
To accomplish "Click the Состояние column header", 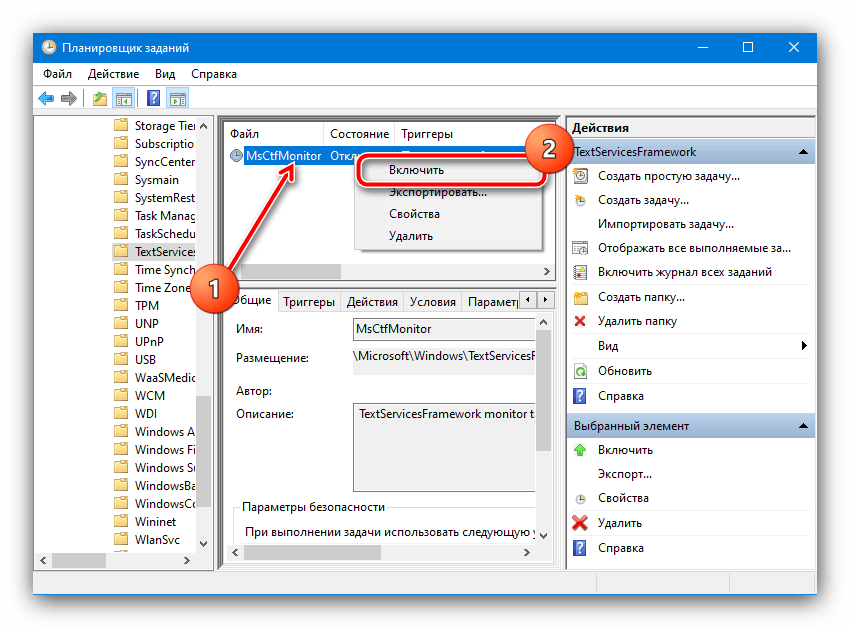I will [359, 134].
